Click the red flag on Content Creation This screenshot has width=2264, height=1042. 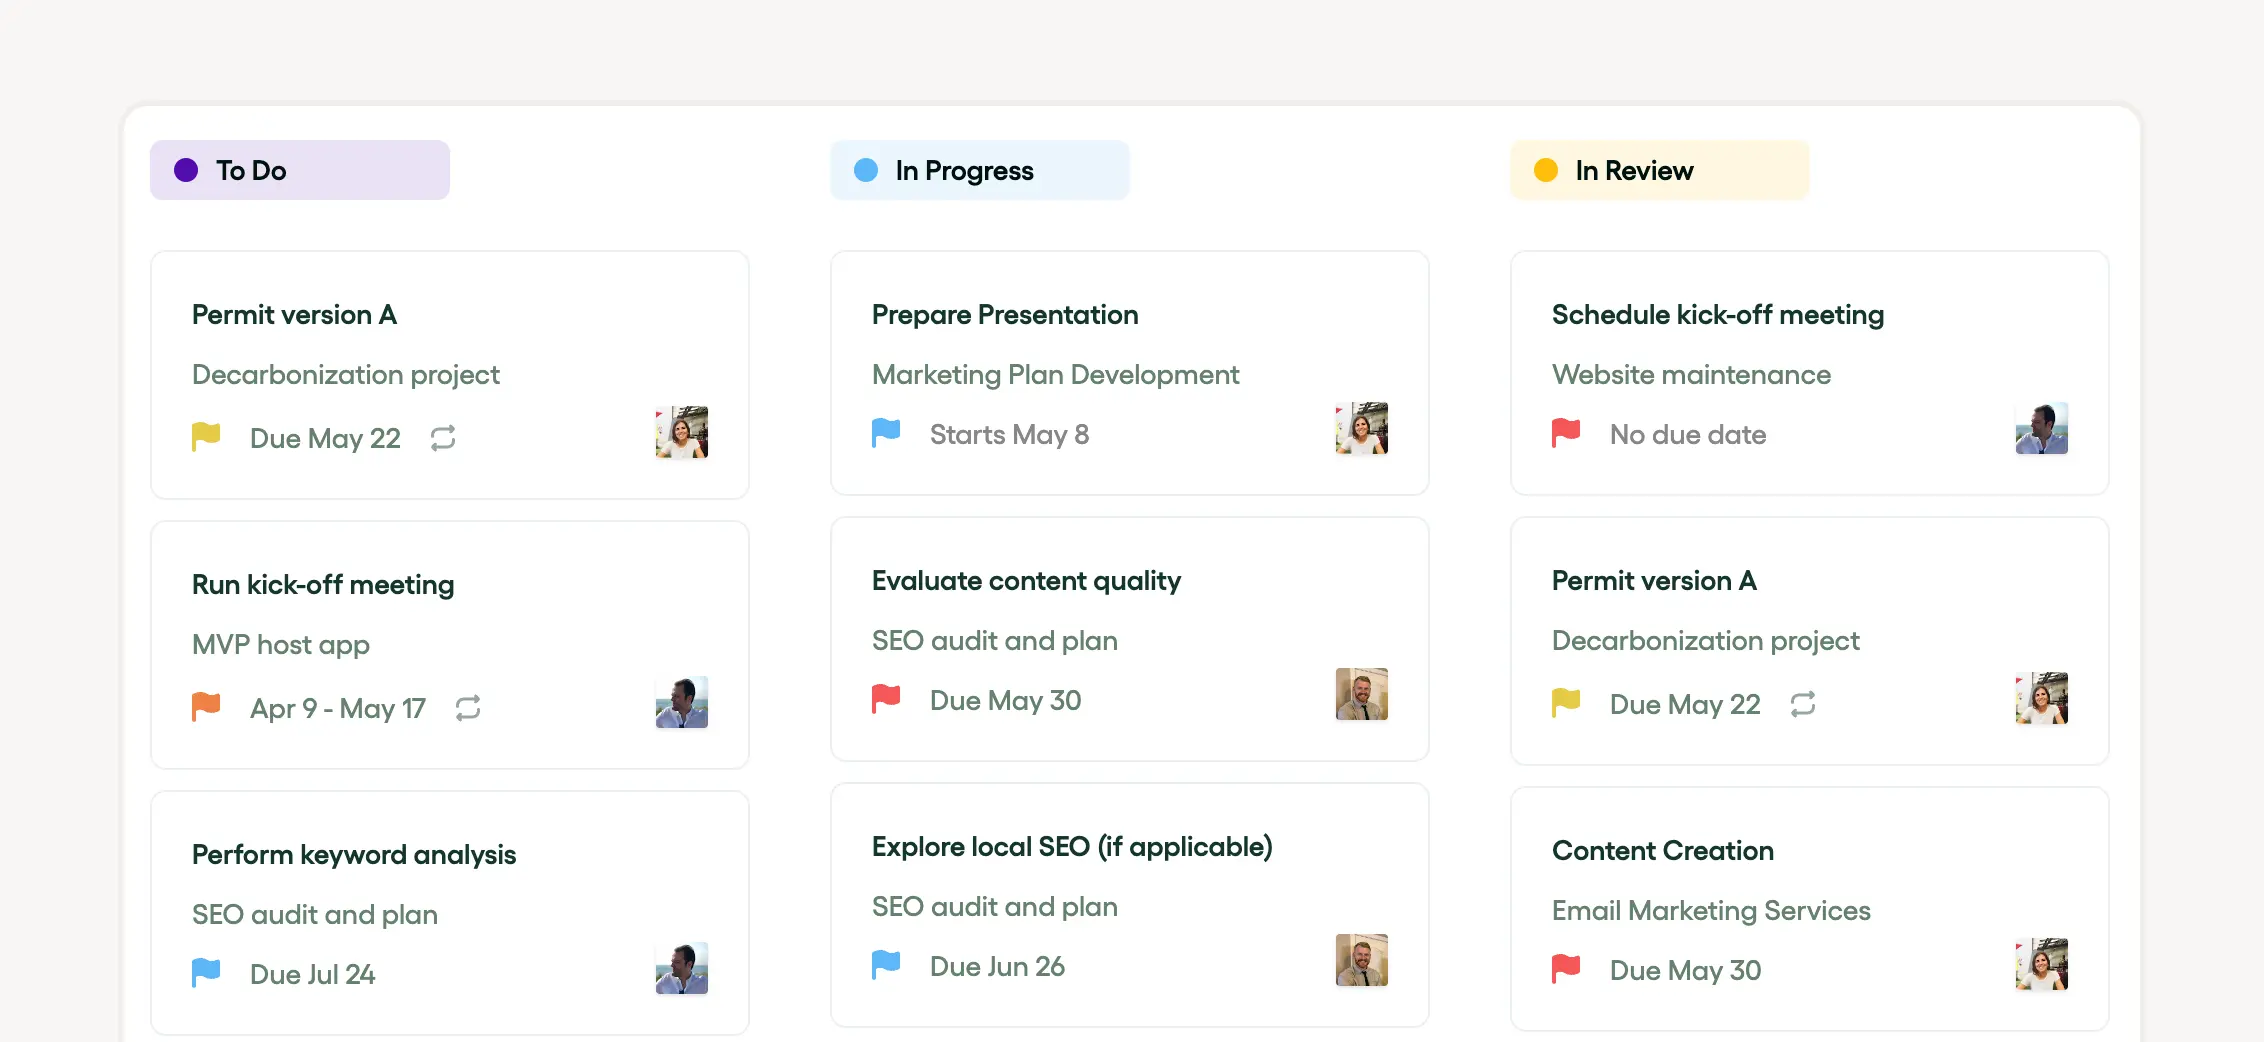pyautogui.click(x=1566, y=969)
